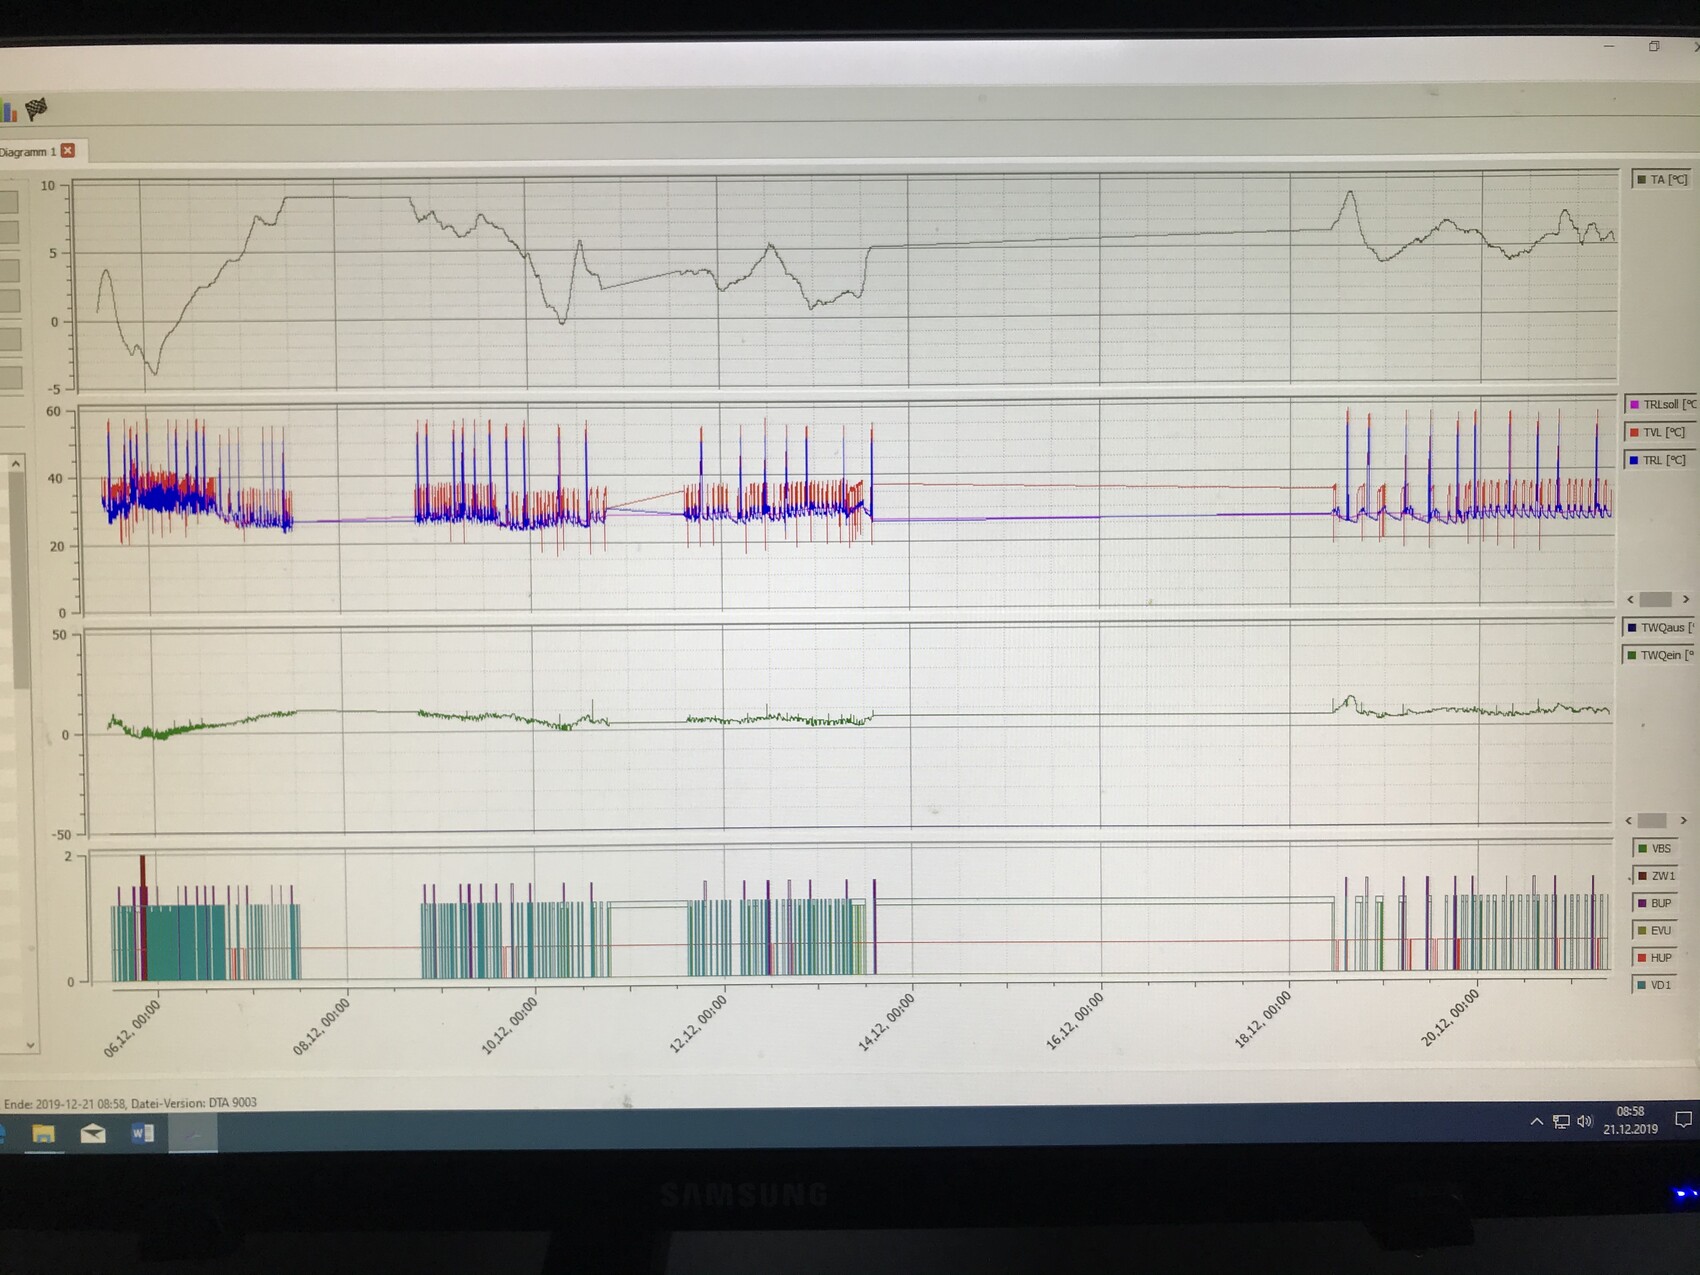1700x1275 pixels.
Task: Click the bar chart toolbar icon
Action: pos(9,110)
